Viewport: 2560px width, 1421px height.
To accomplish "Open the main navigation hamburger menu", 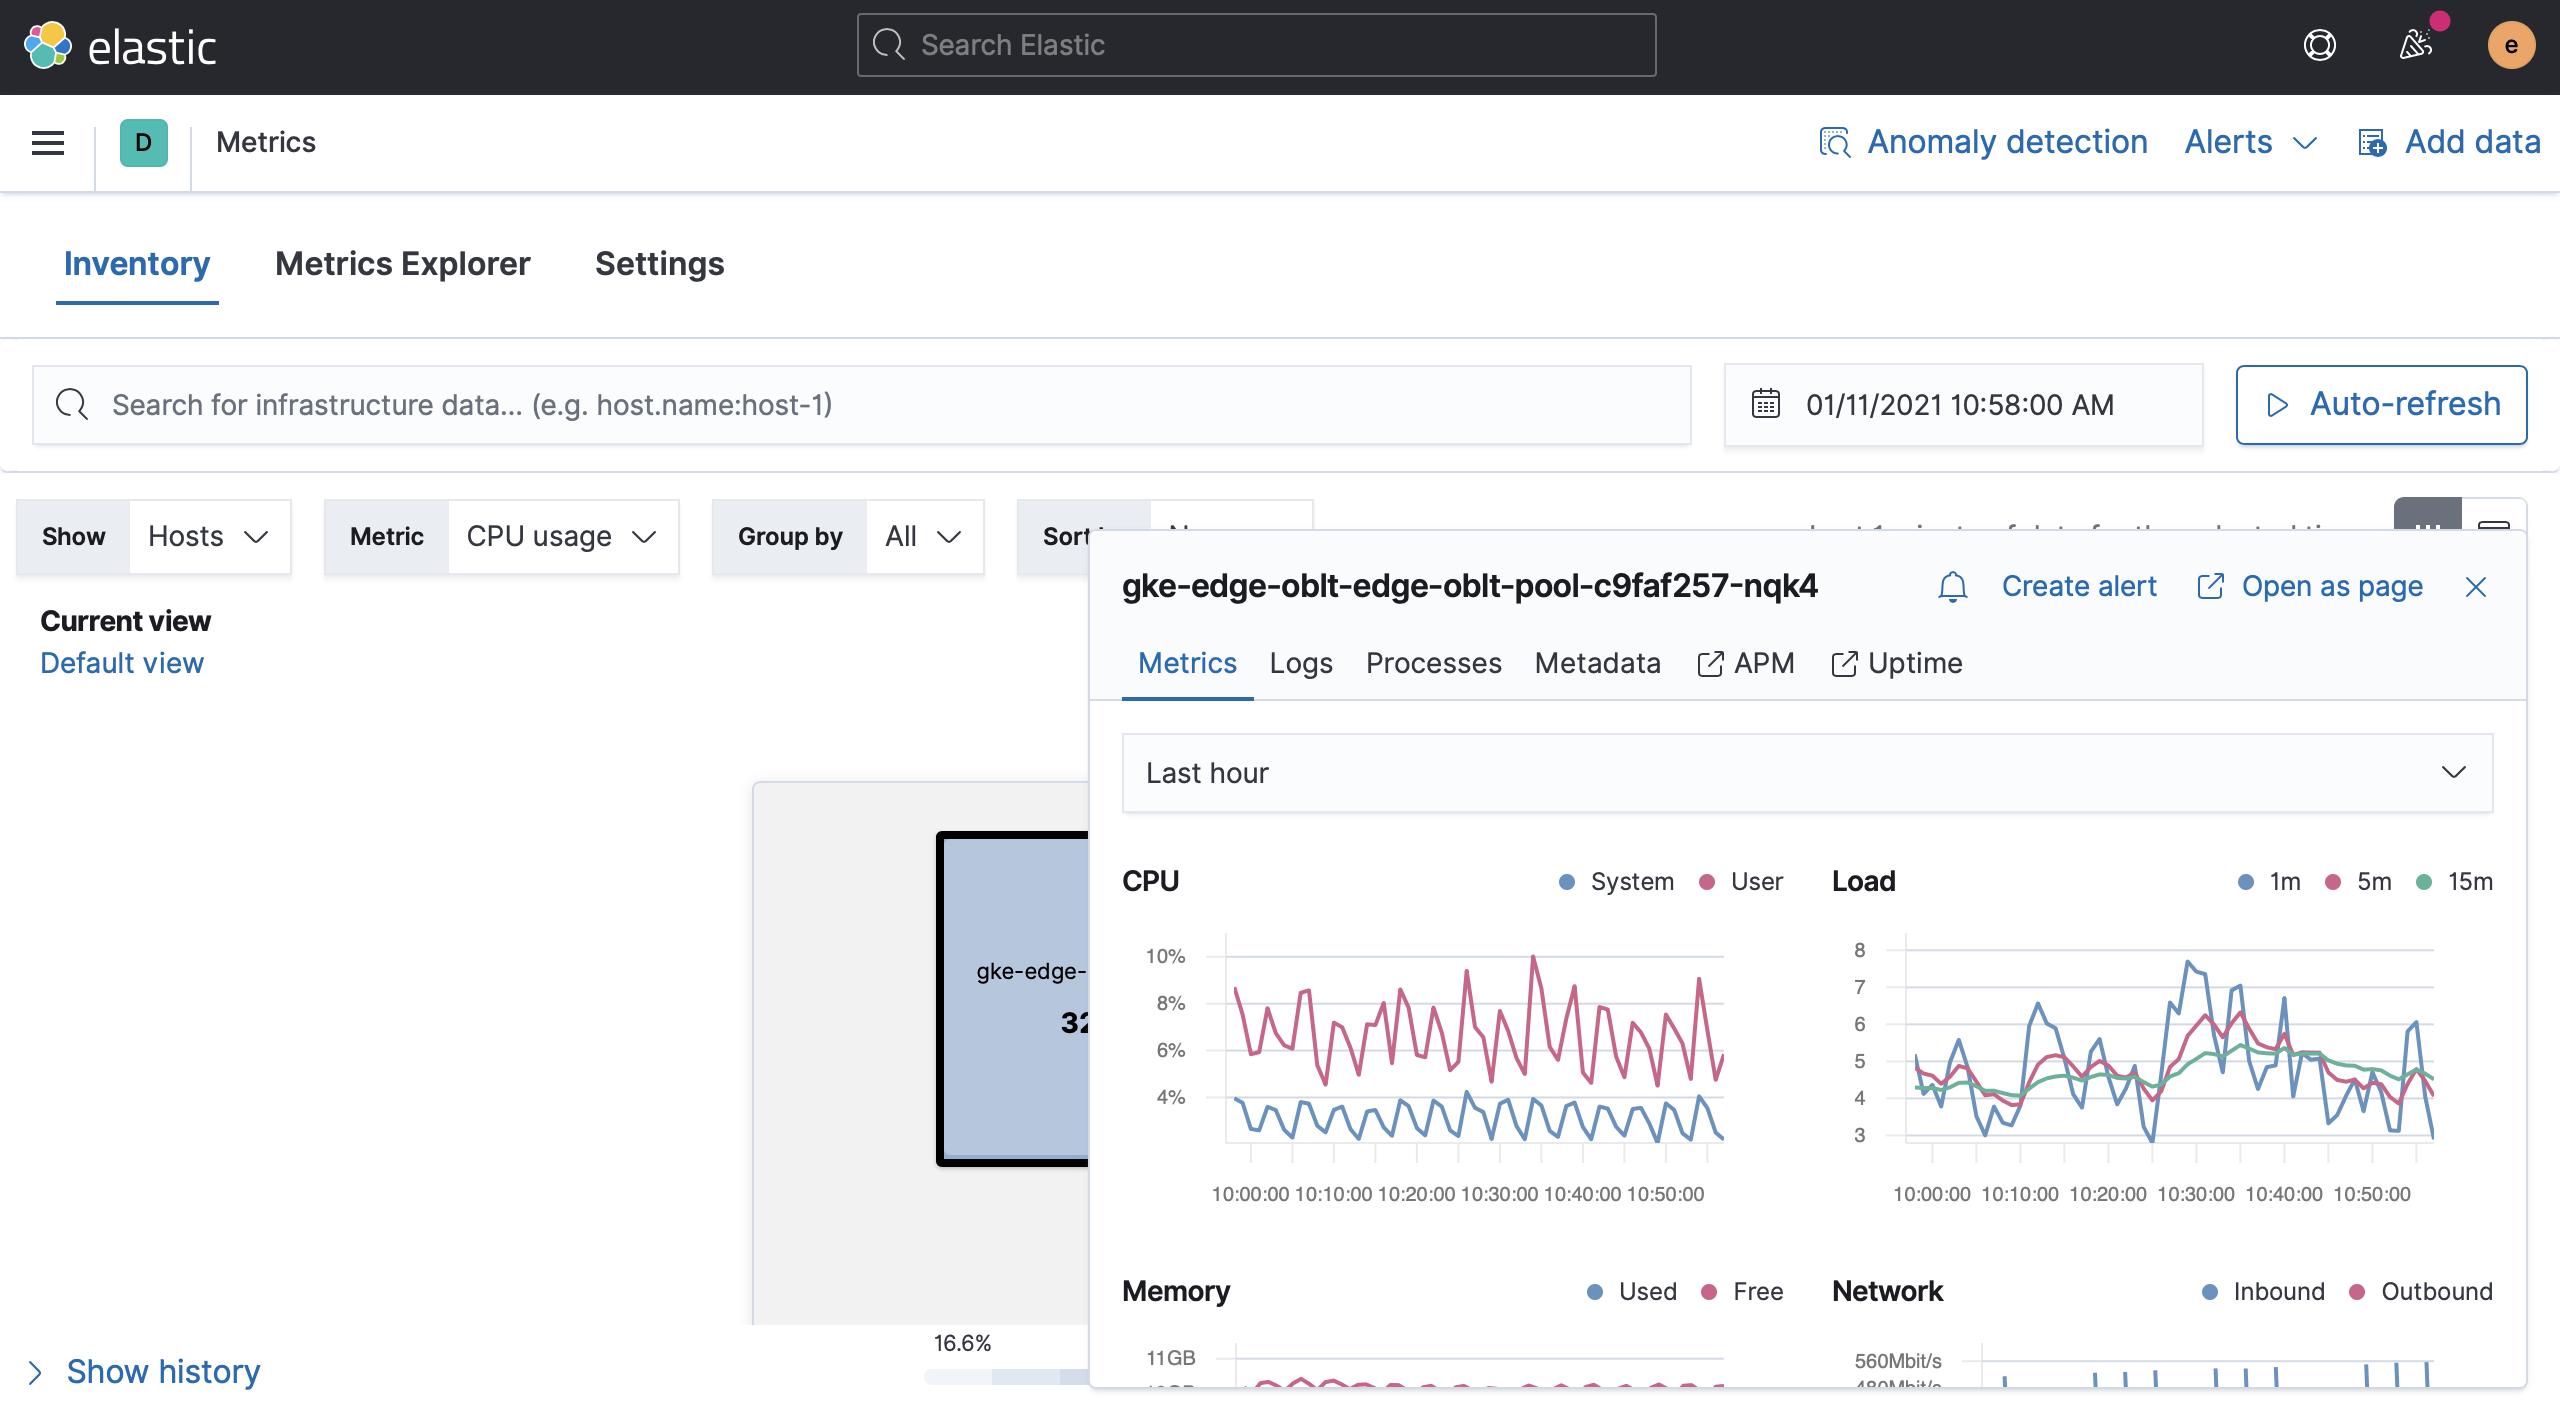I will (48, 142).
